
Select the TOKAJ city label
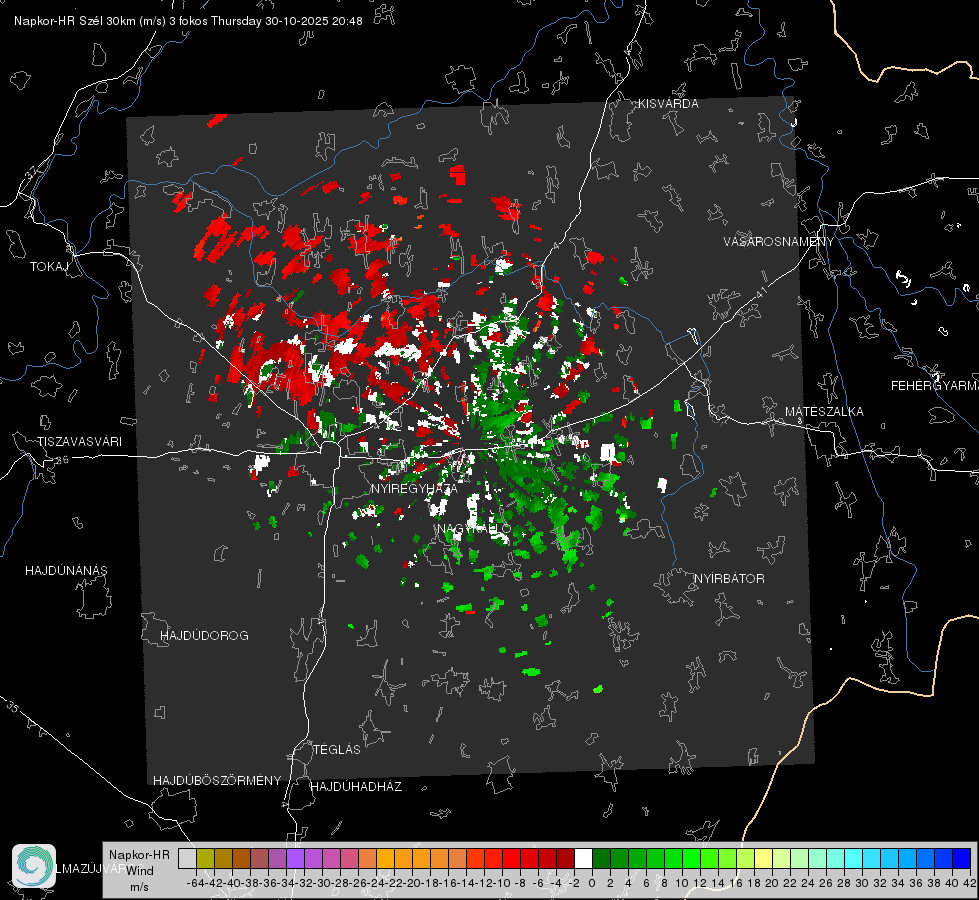pos(48,267)
